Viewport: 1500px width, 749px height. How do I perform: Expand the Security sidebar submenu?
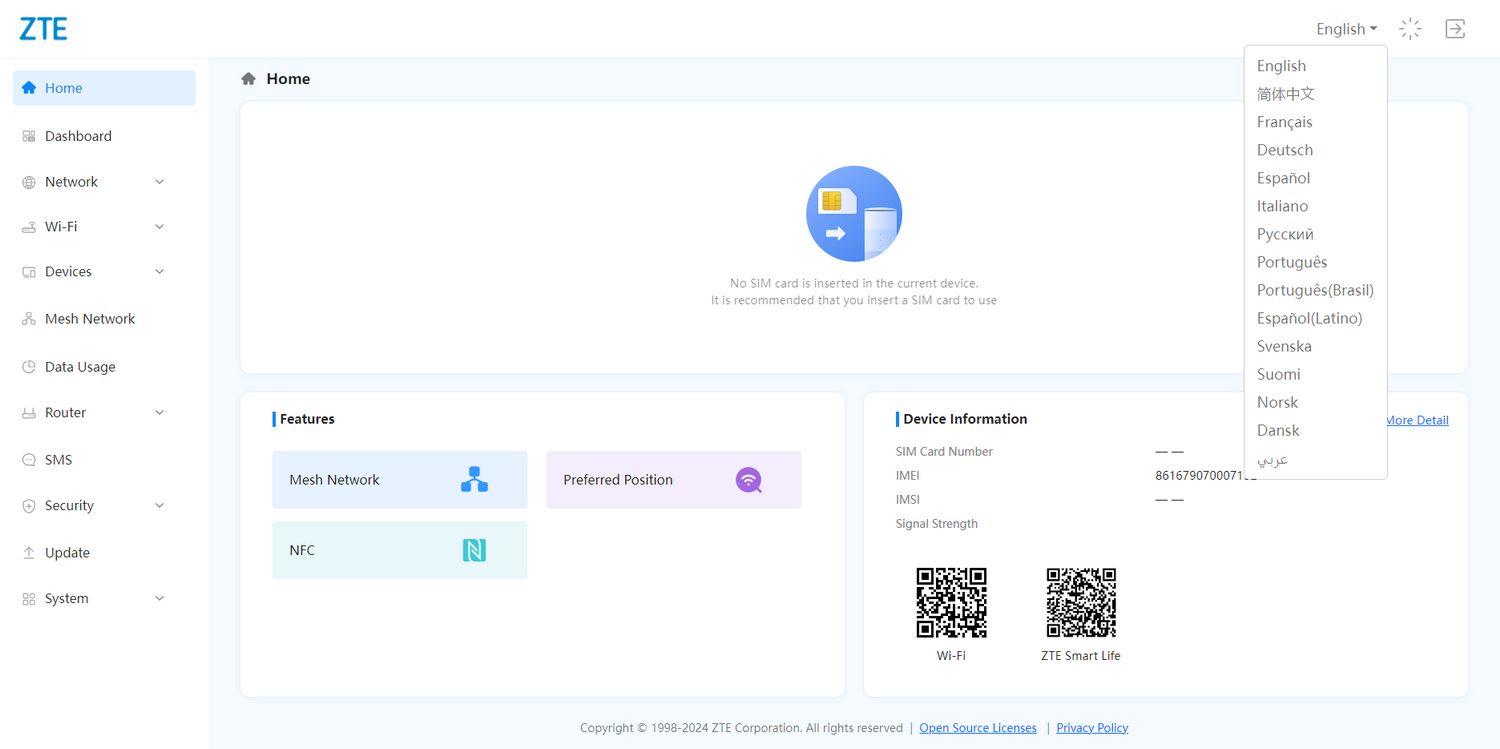[x=159, y=506]
